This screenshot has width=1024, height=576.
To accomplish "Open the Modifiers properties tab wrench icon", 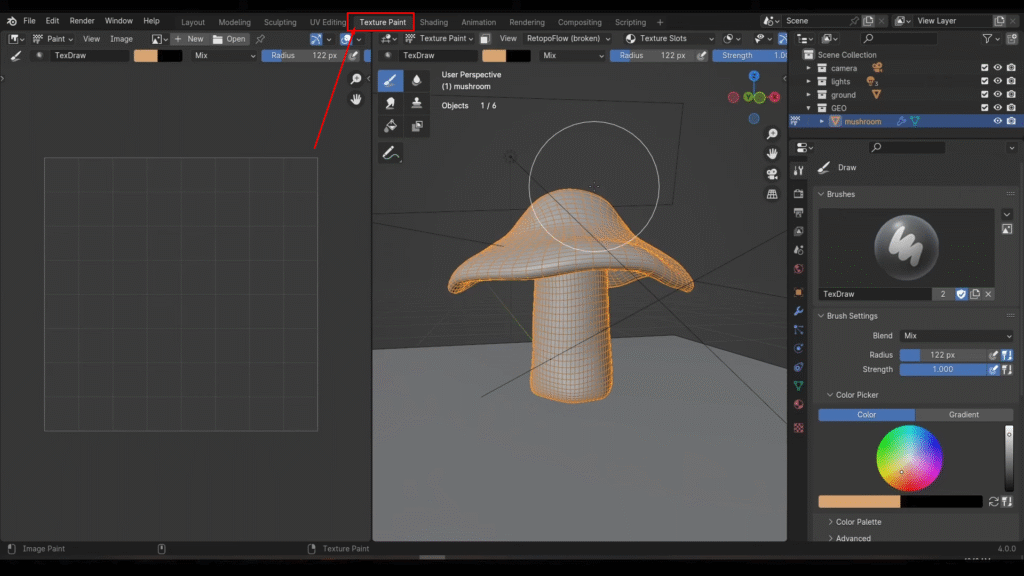I will (x=798, y=311).
